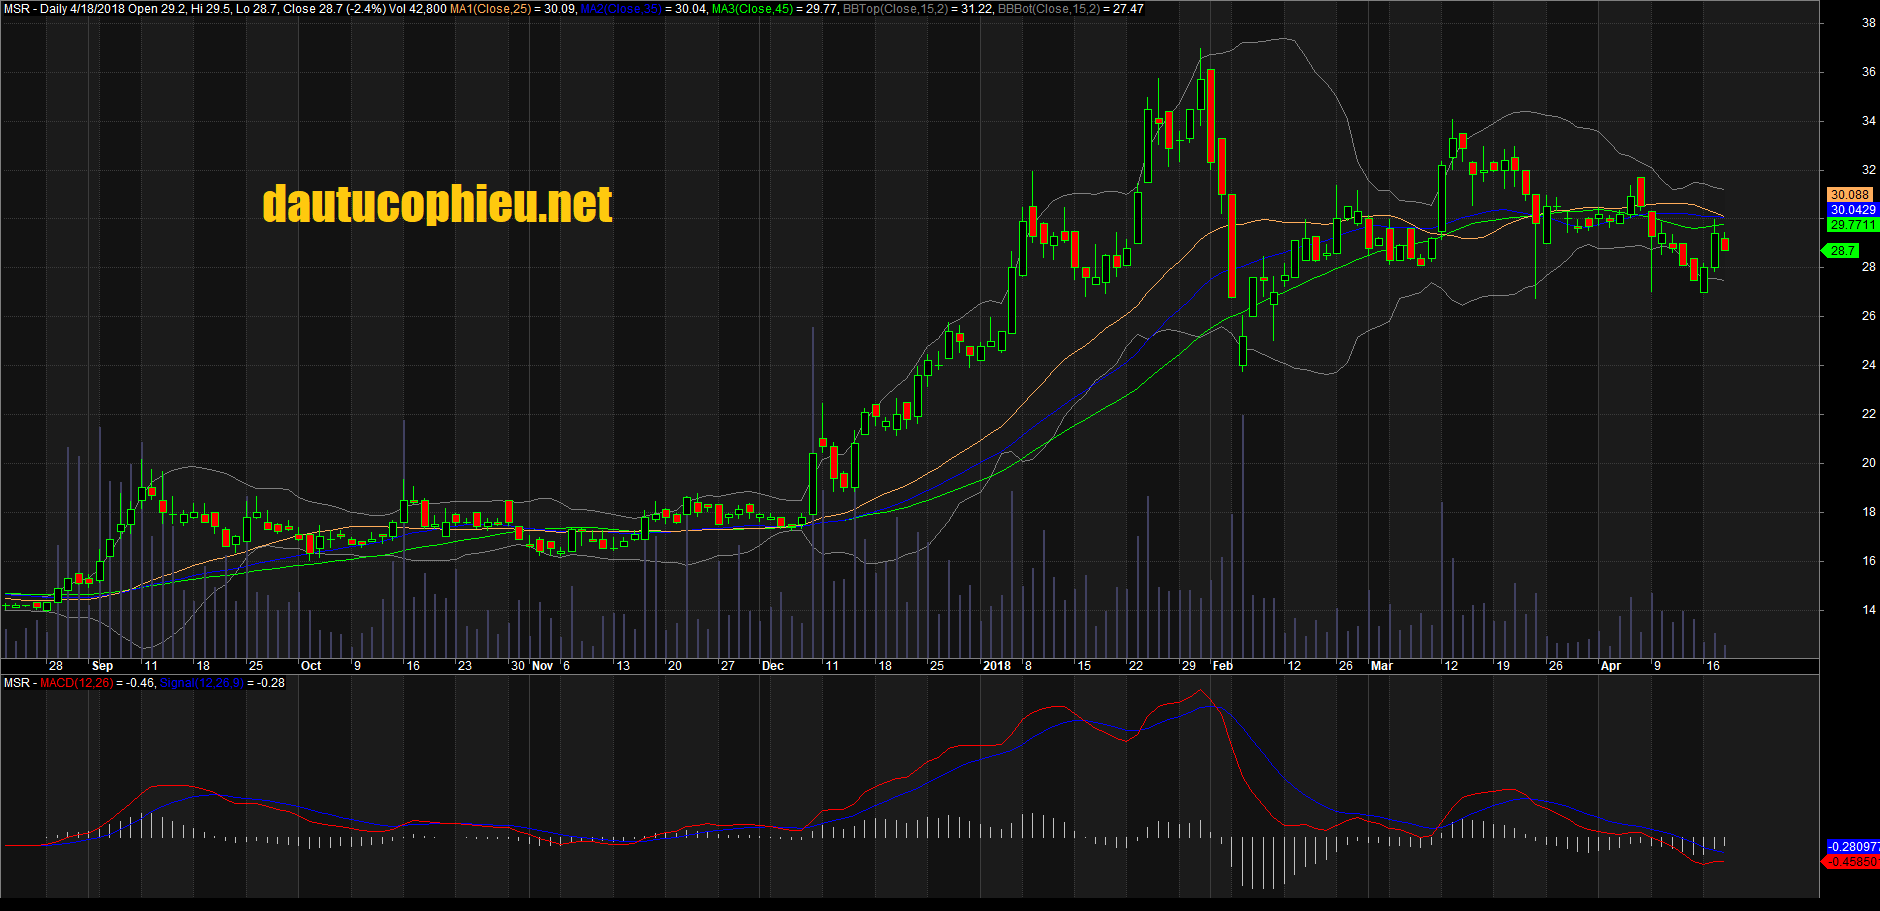Click the 24 price axis label
Screen dimensions: 1880x911
pos(1868,365)
